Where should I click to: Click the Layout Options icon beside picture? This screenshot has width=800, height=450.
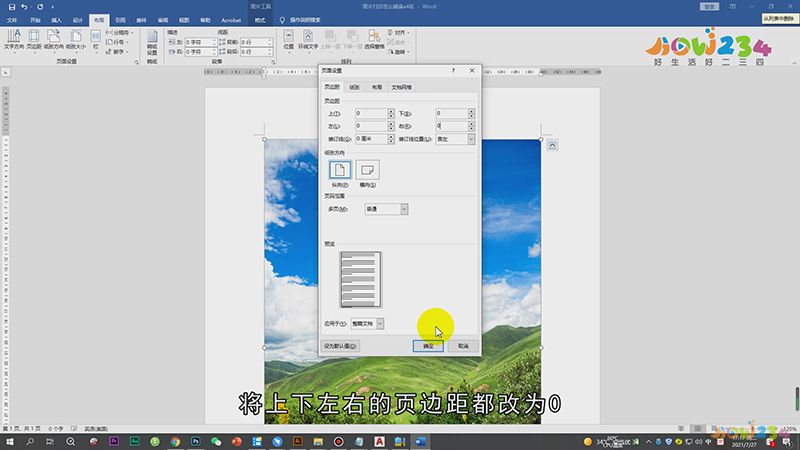552,145
